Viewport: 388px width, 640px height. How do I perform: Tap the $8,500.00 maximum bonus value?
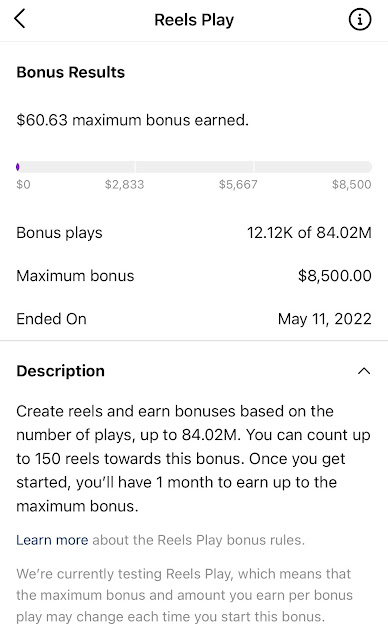[x=335, y=276]
